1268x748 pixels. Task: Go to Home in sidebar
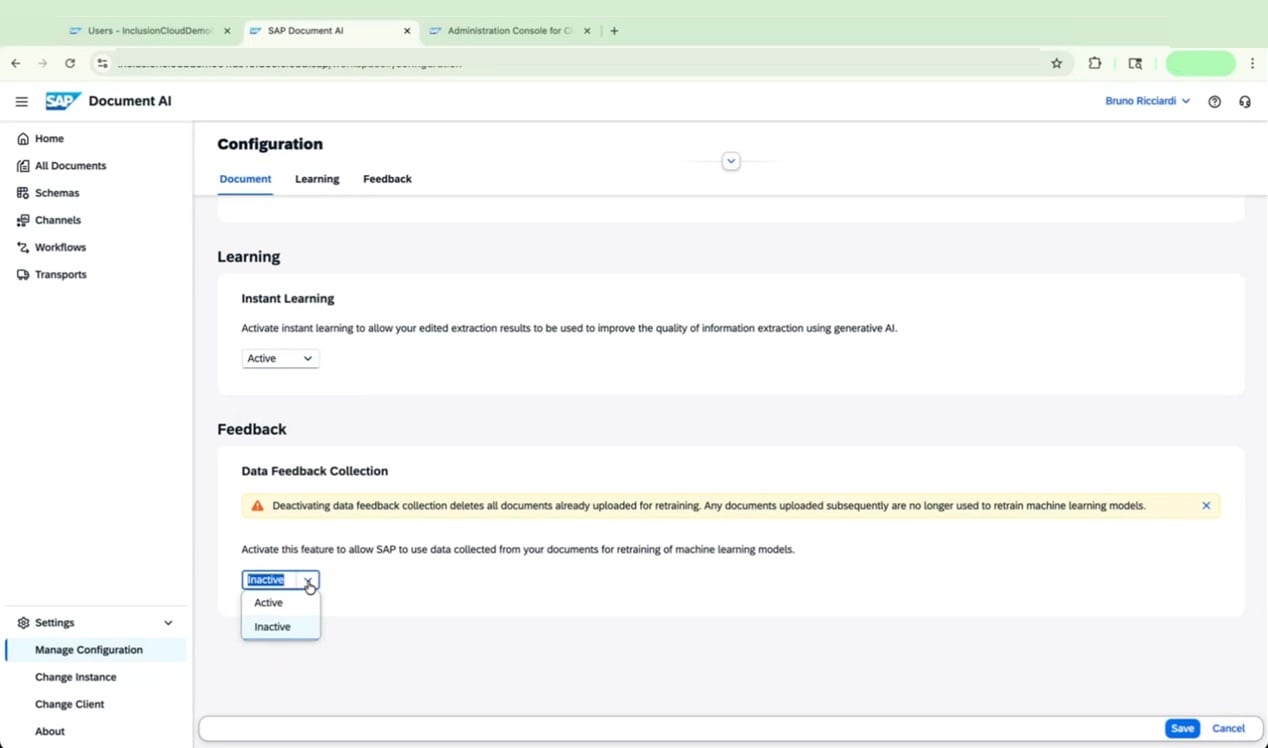pyautogui.click(x=96, y=139)
